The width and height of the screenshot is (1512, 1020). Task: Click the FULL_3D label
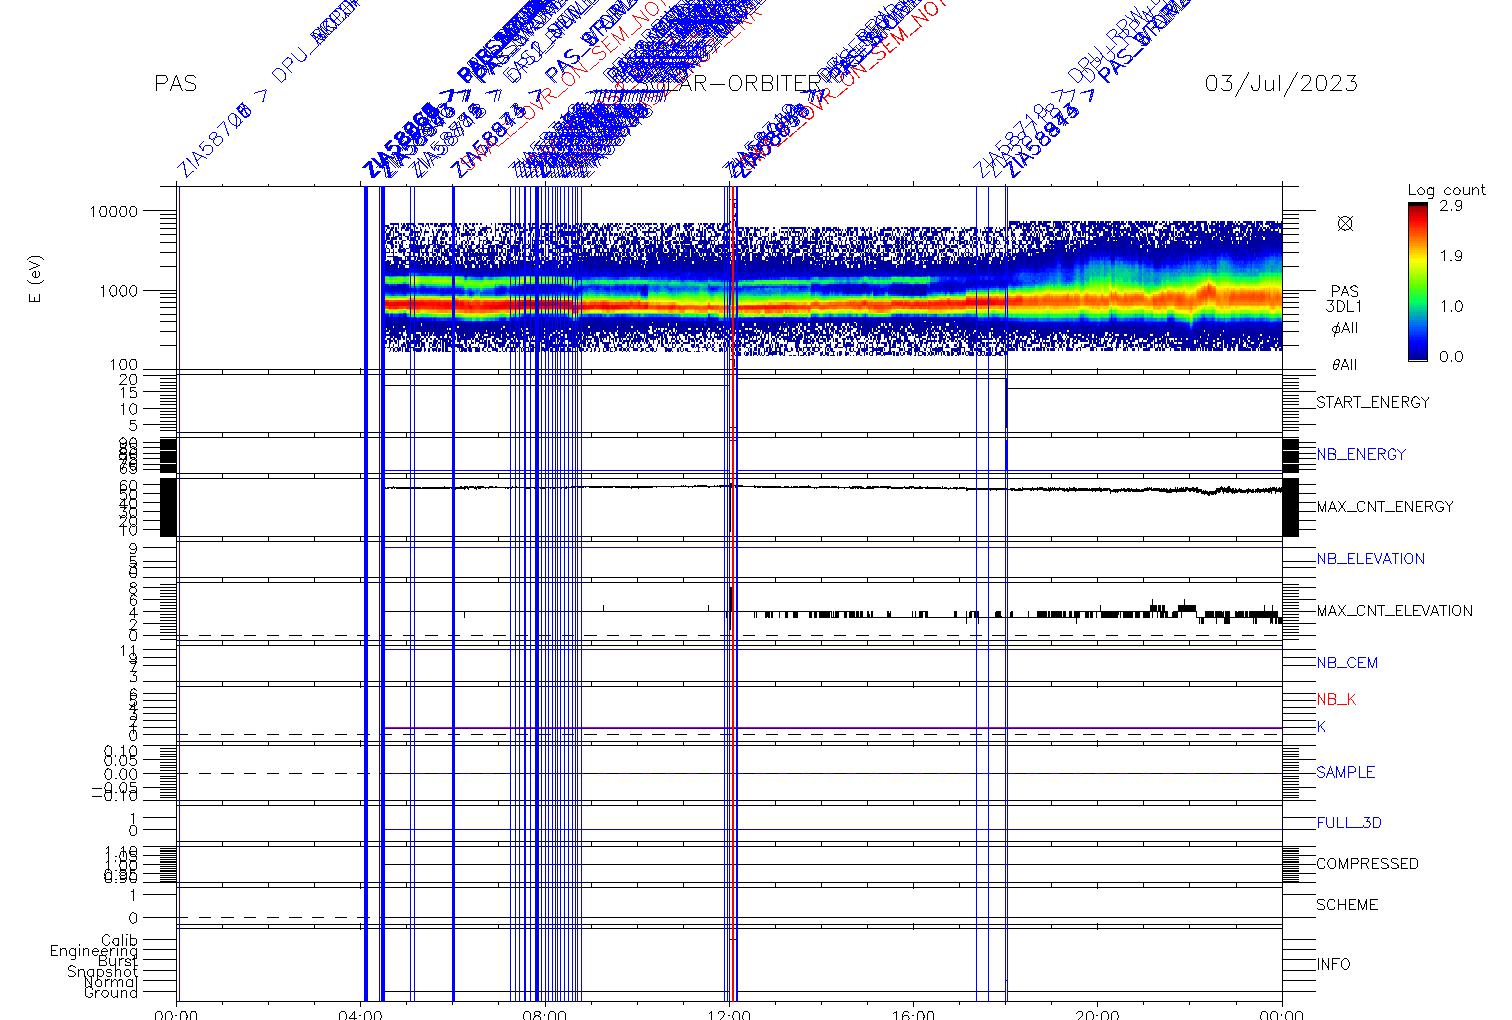click(1348, 823)
